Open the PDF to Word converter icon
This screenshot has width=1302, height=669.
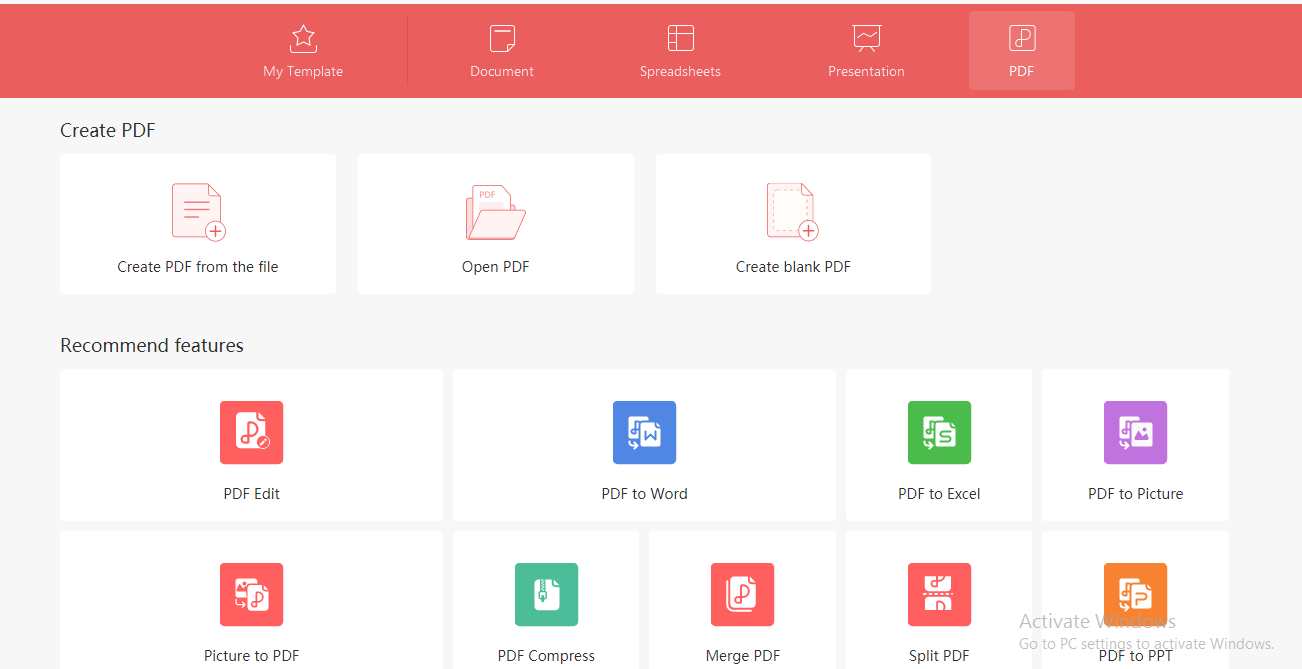tap(644, 433)
